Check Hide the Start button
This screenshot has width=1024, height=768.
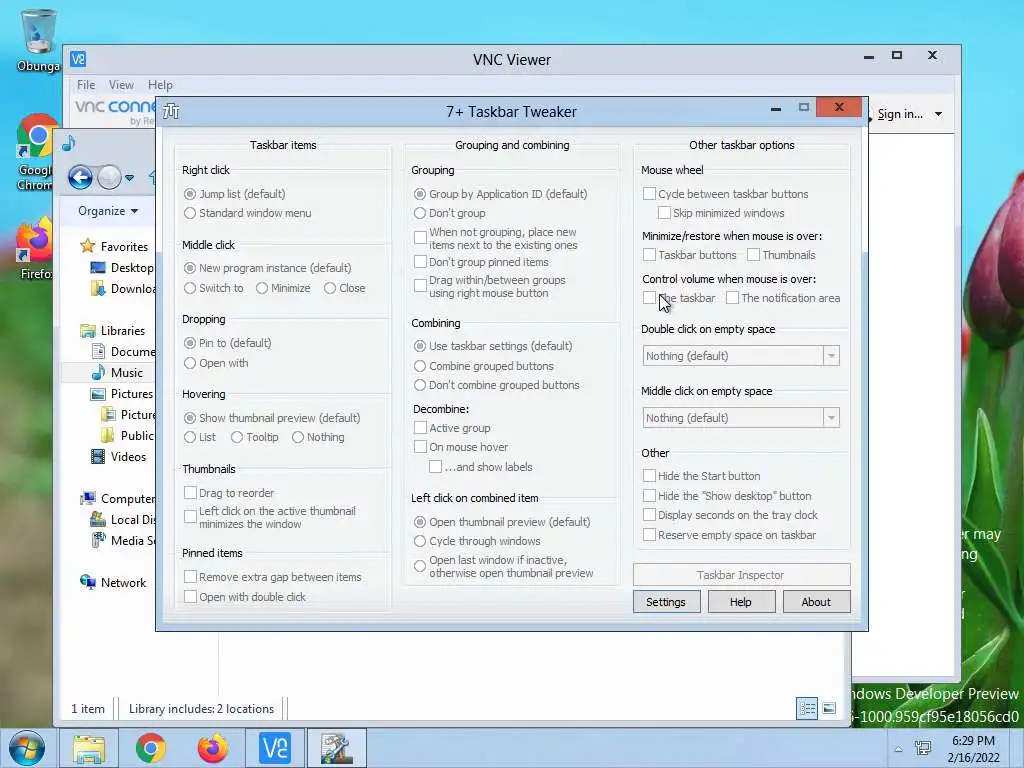click(x=649, y=475)
